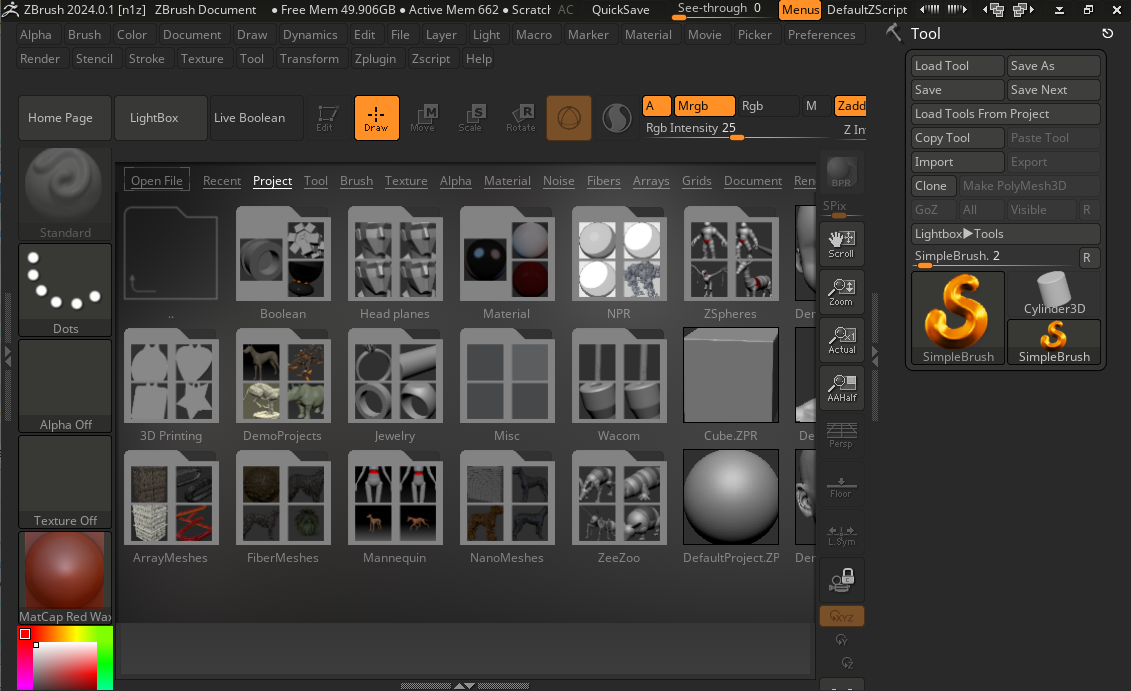This screenshot has width=1131, height=691.
Task: Click the sculptris pro swirl icon
Action: [x=617, y=118]
